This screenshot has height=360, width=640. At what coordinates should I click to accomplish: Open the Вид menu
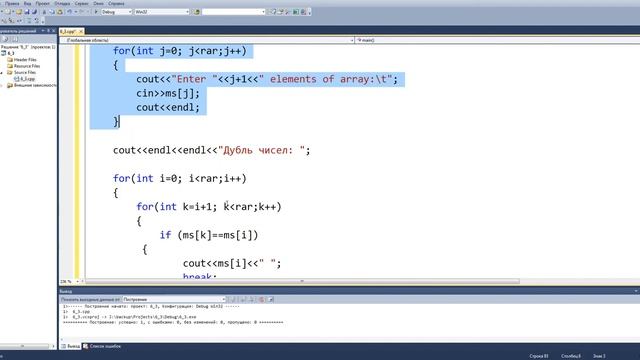coord(27,4)
